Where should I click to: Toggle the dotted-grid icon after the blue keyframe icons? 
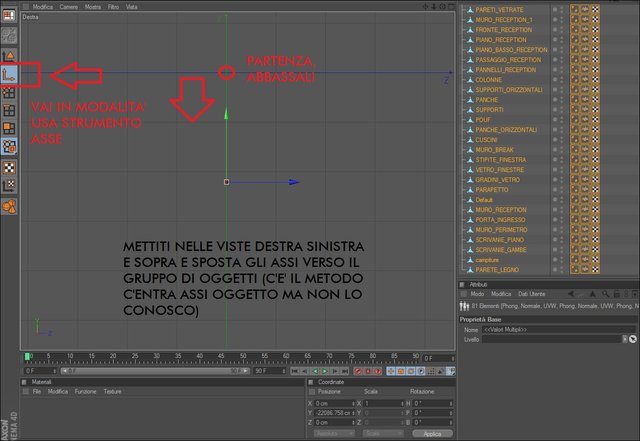pyautogui.click(x=431, y=371)
